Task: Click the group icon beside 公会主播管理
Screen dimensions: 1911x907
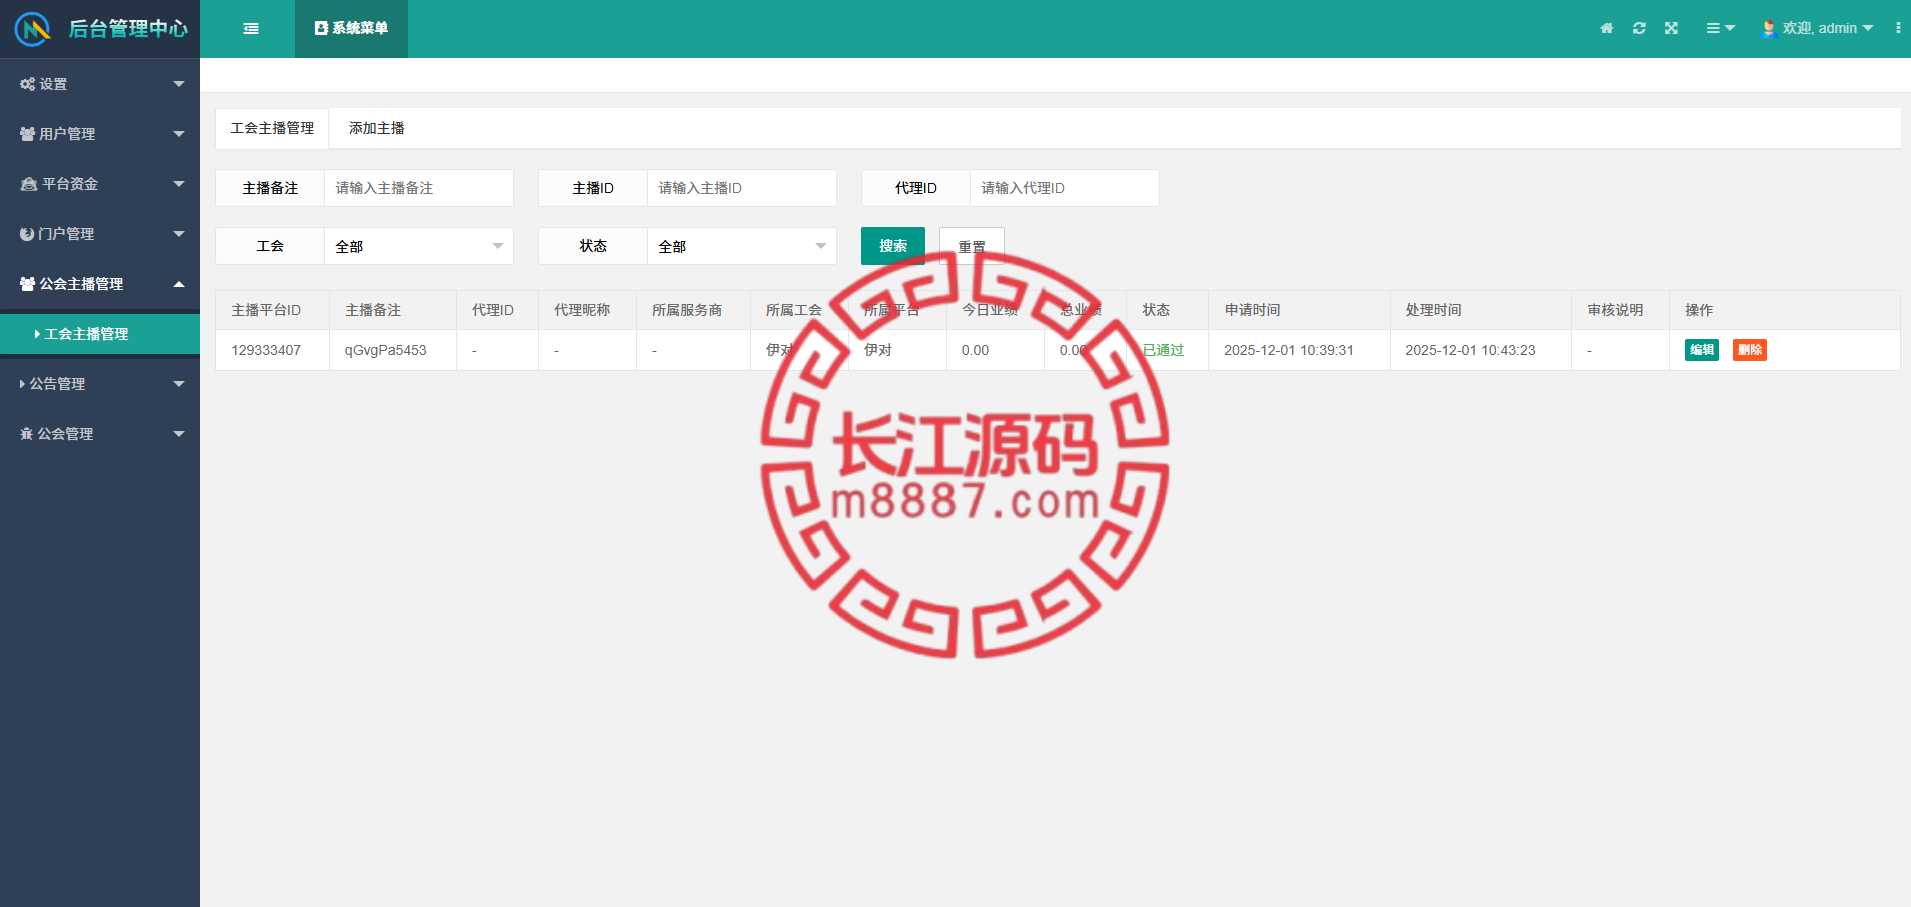Action: pos(27,284)
